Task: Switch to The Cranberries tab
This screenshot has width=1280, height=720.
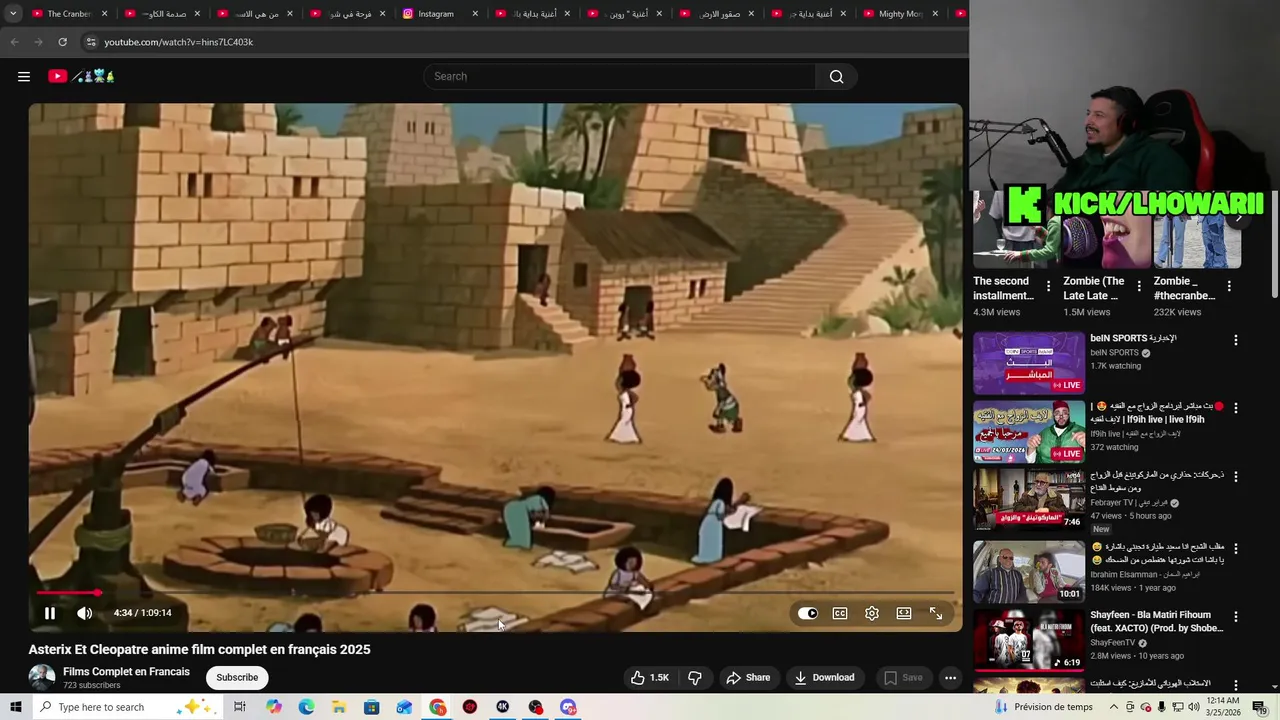Action: pyautogui.click(x=69, y=14)
